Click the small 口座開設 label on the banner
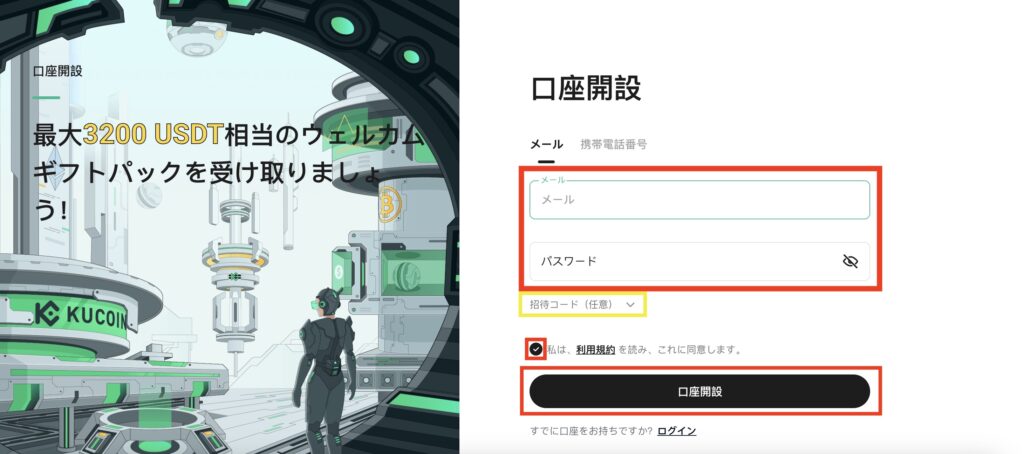 pyautogui.click(x=58, y=71)
